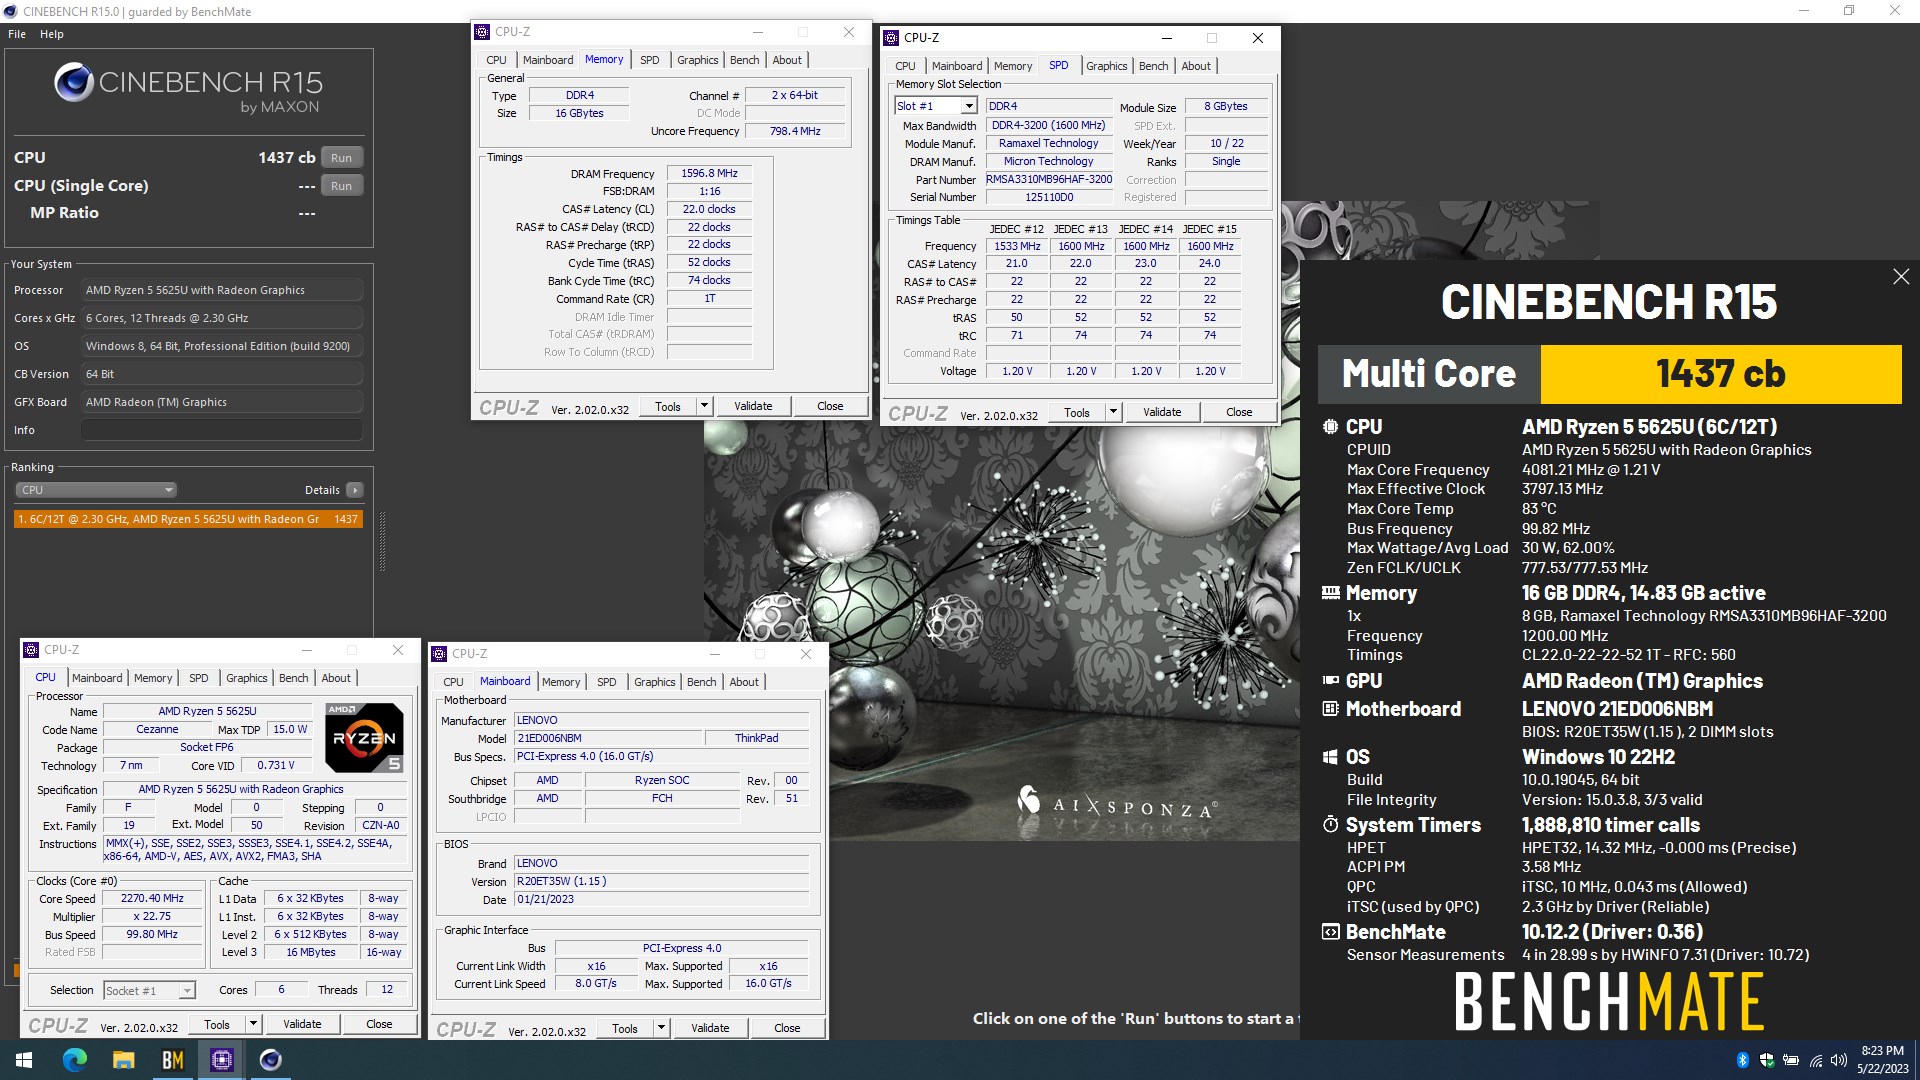
Task: Activate the CPU-Z taskbar icon
Action: (x=222, y=1060)
